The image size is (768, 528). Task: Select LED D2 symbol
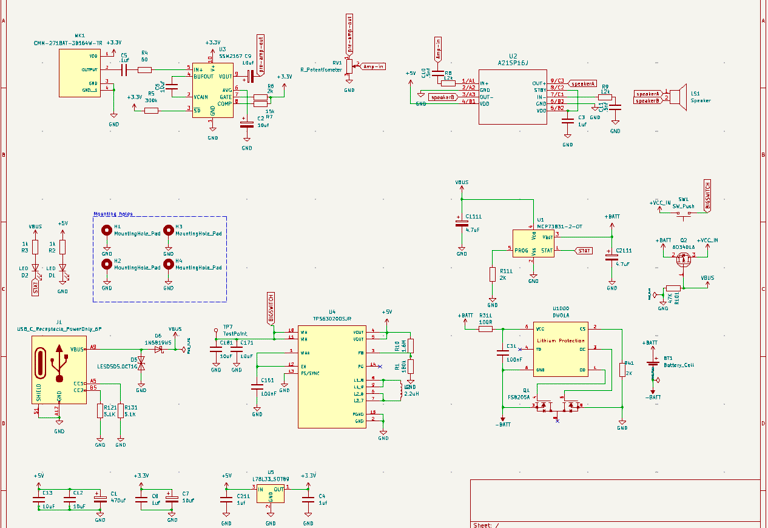pyautogui.click(x=35, y=268)
